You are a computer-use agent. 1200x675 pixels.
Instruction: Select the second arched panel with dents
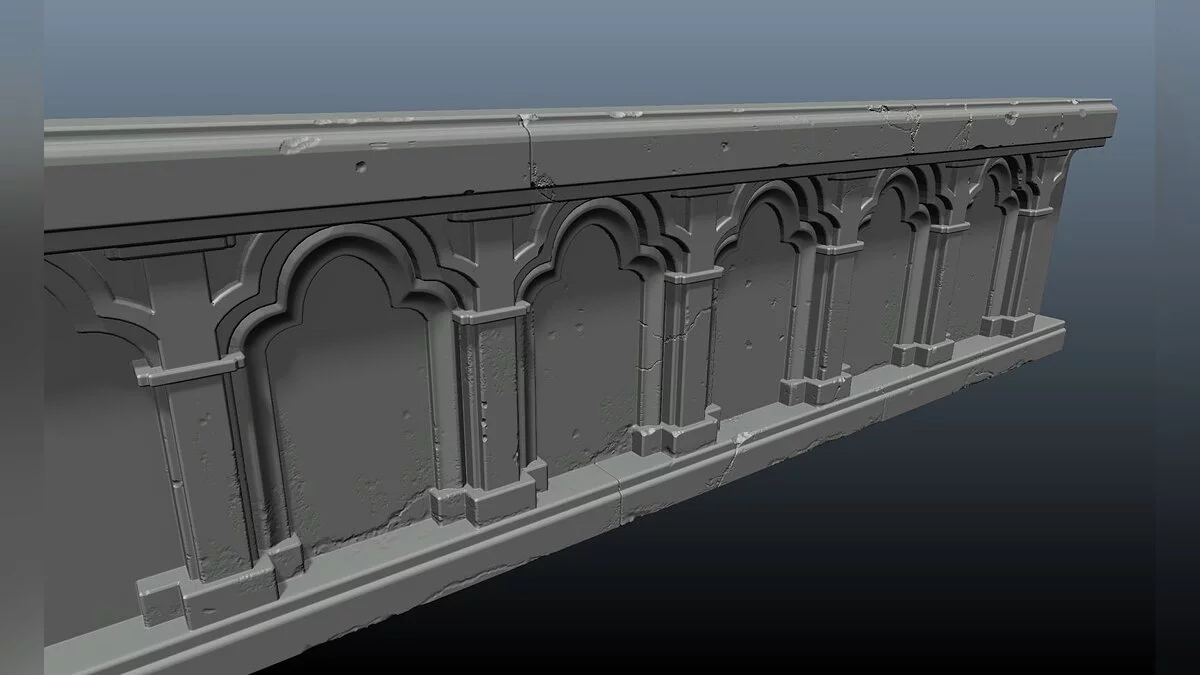tap(585, 360)
